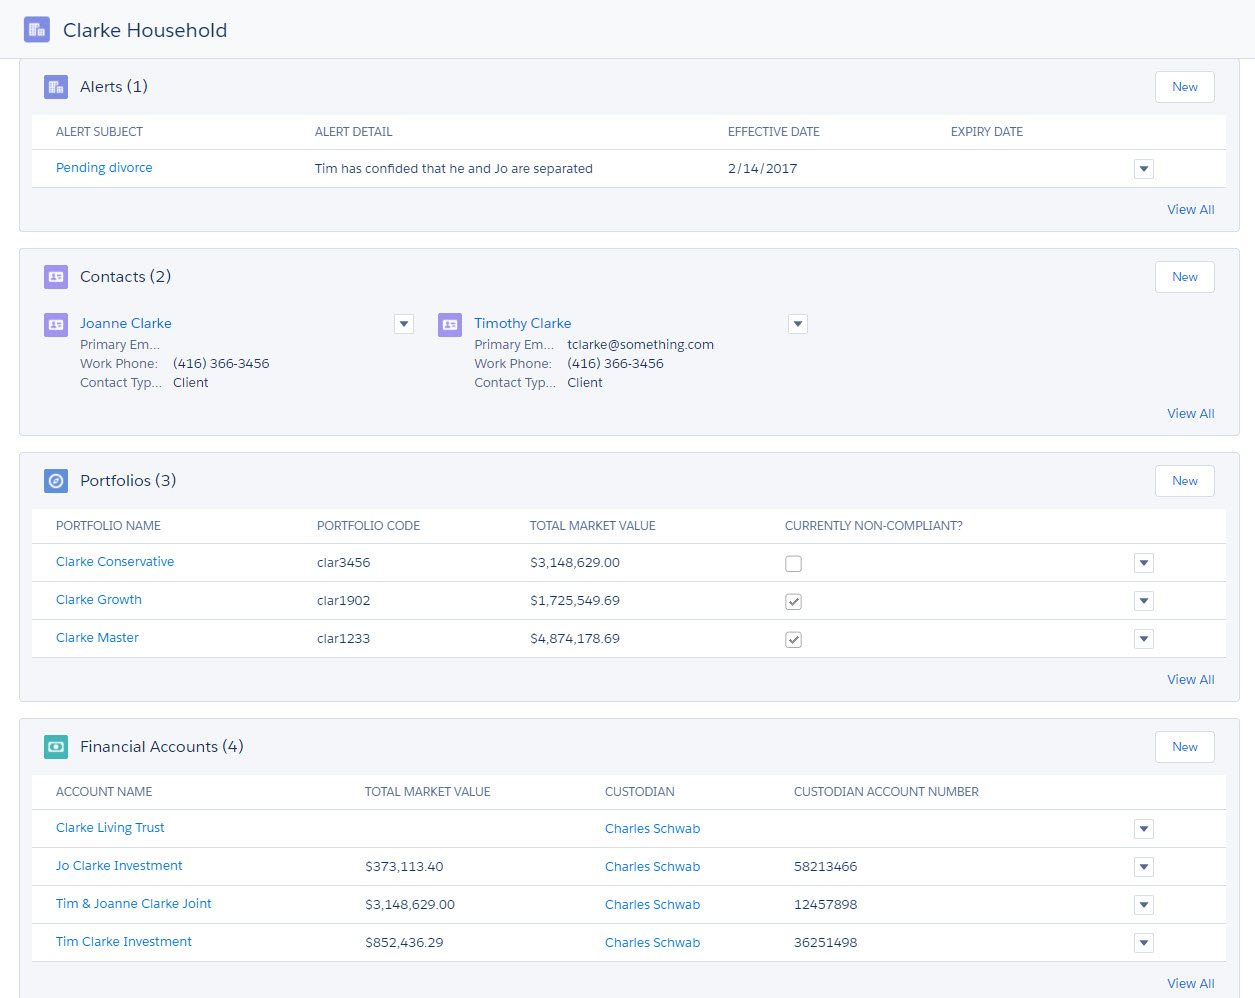Click the Alerts section icon
Screen dimensions: 1255x998
56,87
